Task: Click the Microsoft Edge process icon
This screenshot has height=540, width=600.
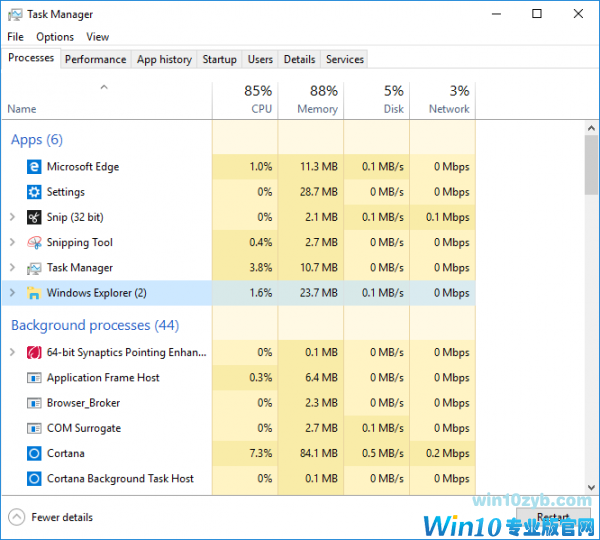Action: point(34,167)
